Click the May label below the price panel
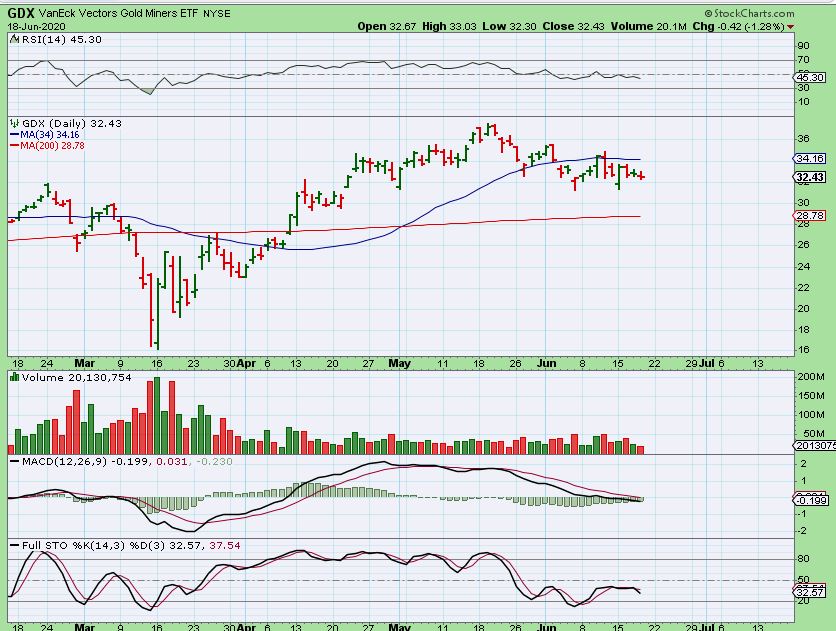836x631 pixels. click(399, 363)
